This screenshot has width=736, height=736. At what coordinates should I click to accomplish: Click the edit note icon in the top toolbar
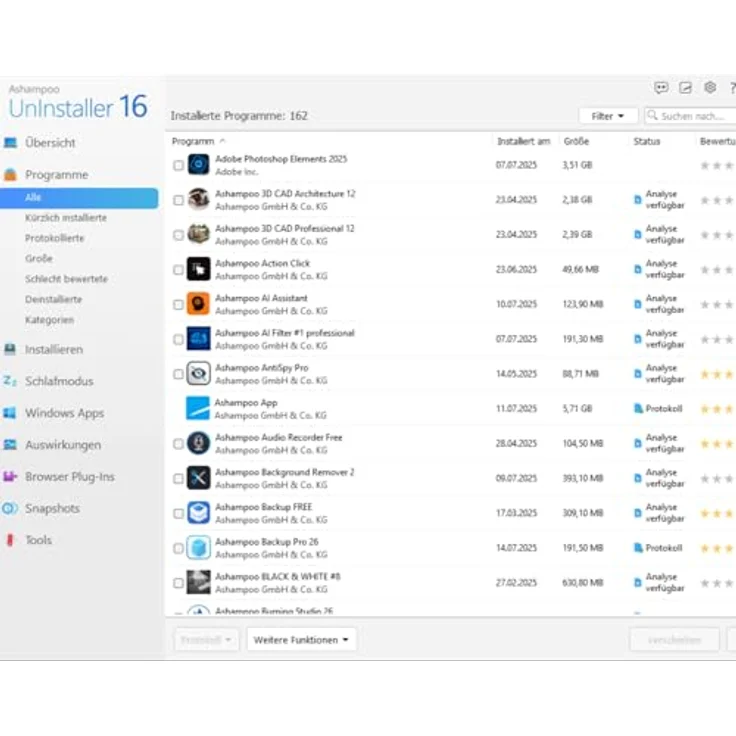tap(685, 88)
